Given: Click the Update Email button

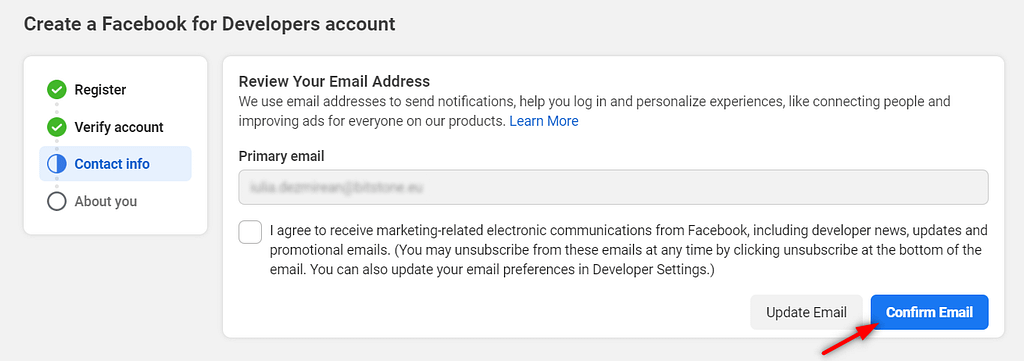Looking at the screenshot, I should coord(807,312).
